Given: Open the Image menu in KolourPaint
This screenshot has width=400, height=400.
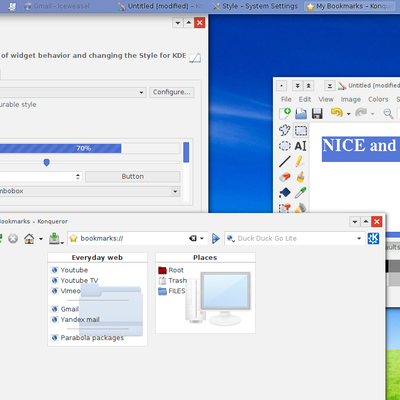Looking at the screenshot, I should click(350, 99).
